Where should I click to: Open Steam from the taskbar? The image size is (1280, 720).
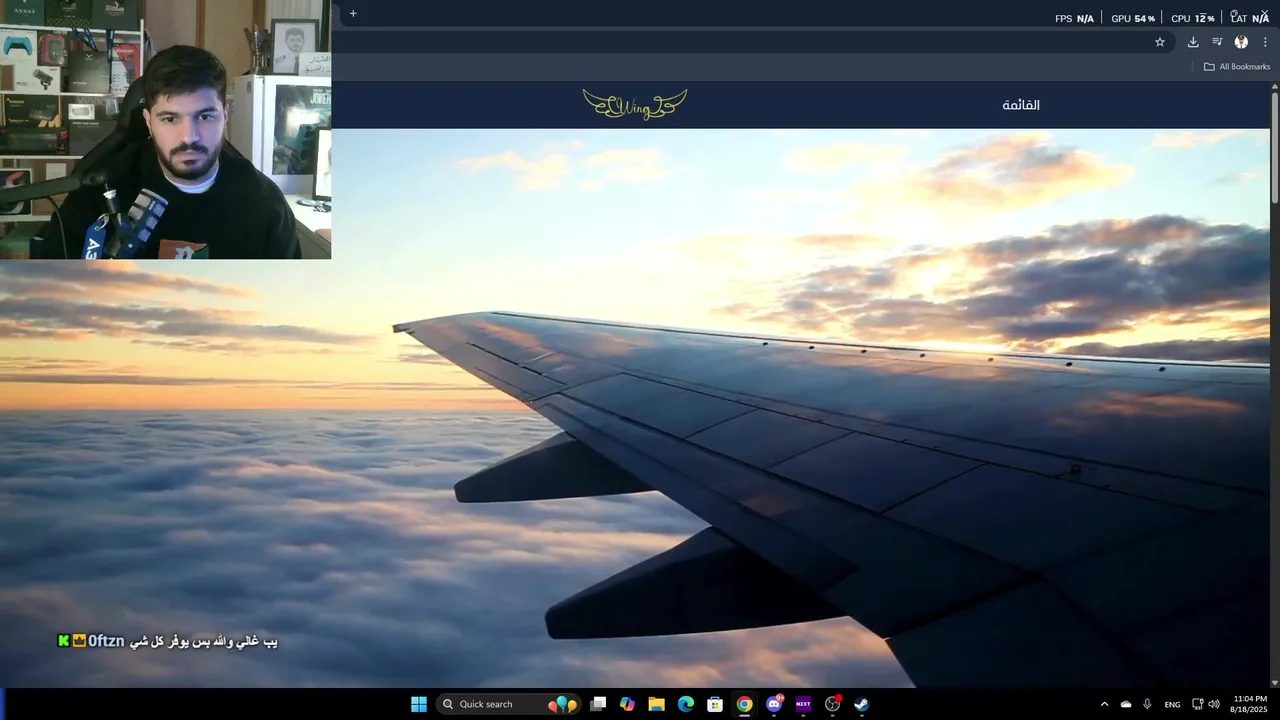click(861, 704)
